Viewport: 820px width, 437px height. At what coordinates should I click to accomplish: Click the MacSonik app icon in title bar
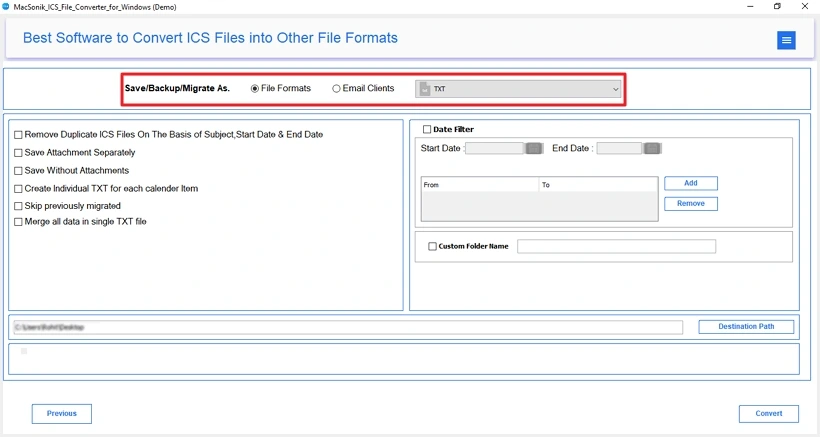(x=6, y=7)
